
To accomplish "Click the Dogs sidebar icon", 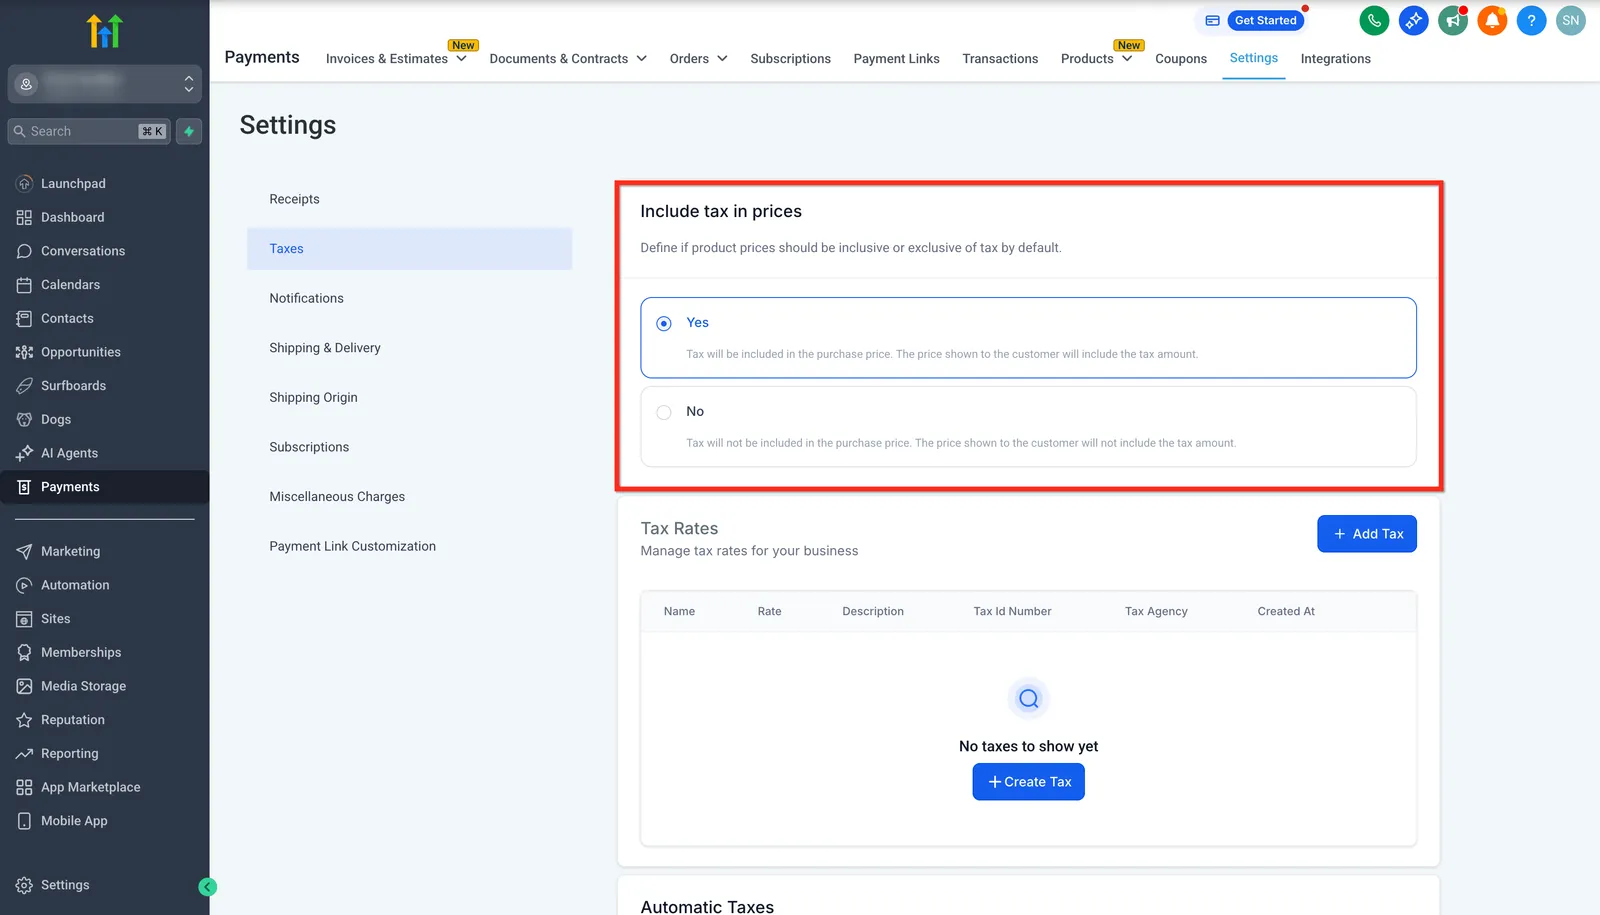I will click(x=24, y=419).
